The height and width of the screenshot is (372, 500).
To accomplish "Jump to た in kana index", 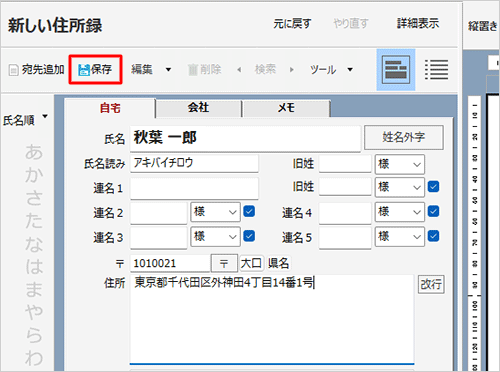I will coord(34,220).
